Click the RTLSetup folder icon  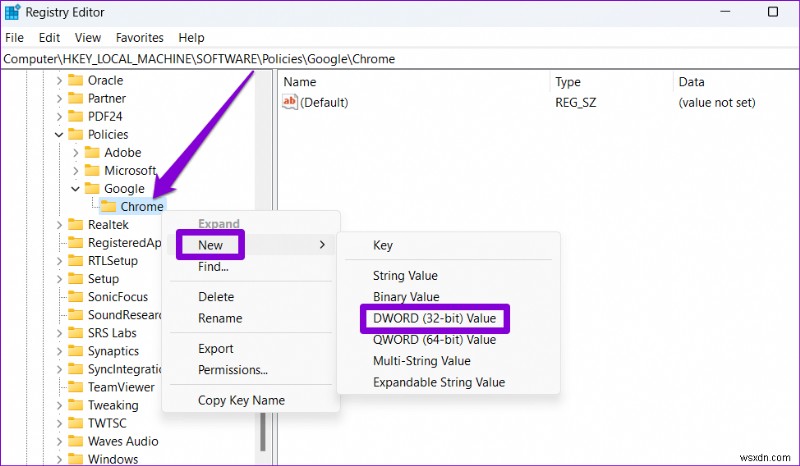[x=76, y=260]
